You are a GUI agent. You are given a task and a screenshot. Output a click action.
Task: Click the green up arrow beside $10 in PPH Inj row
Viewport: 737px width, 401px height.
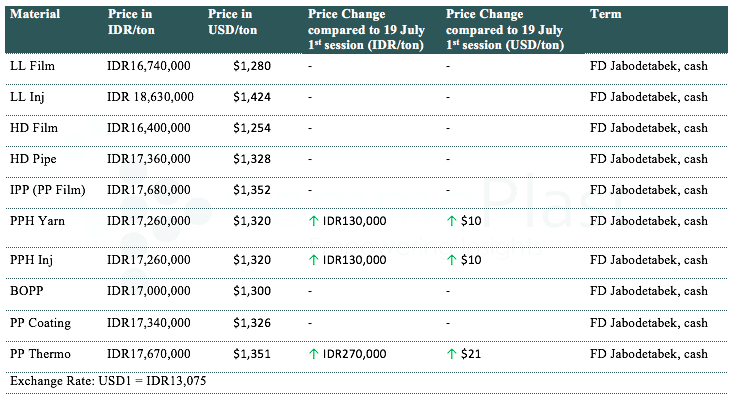(452, 259)
